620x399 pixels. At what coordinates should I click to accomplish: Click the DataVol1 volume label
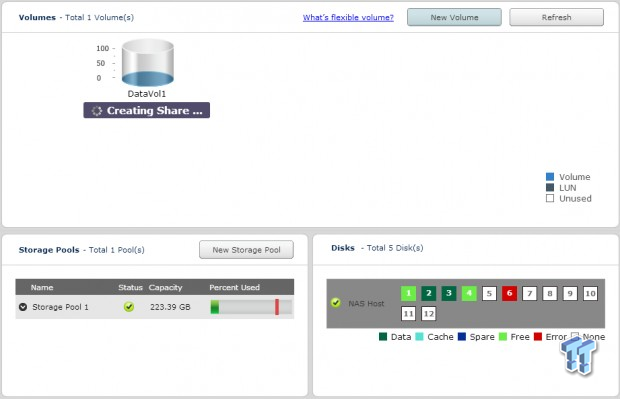(147, 94)
